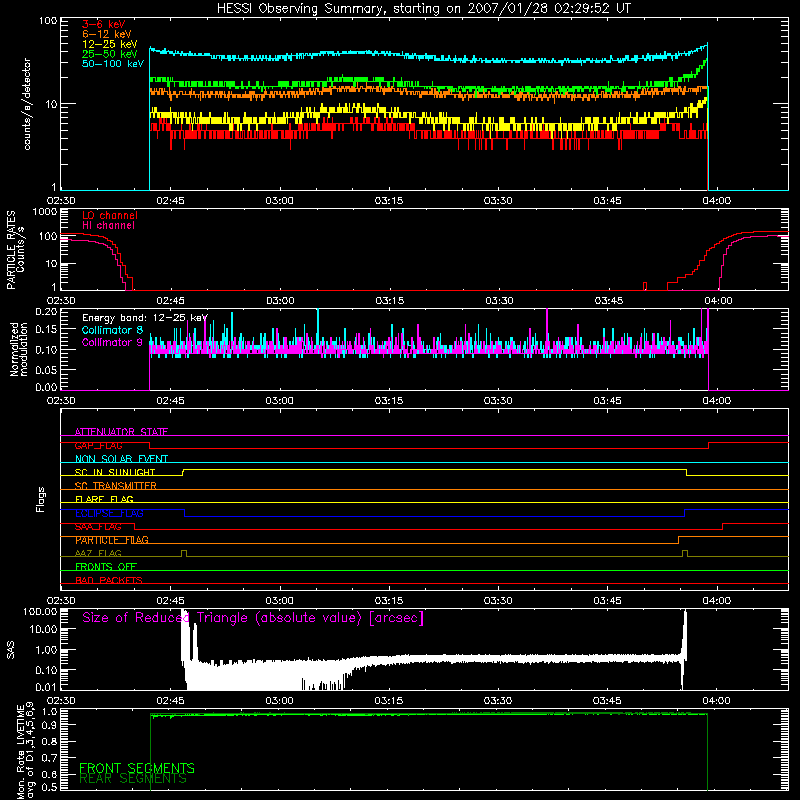Image resolution: width=800 pixels, height=800 pixels.
Task: Click the SC_IN_SUNLIGHT flag label
Action: (115, 472)
